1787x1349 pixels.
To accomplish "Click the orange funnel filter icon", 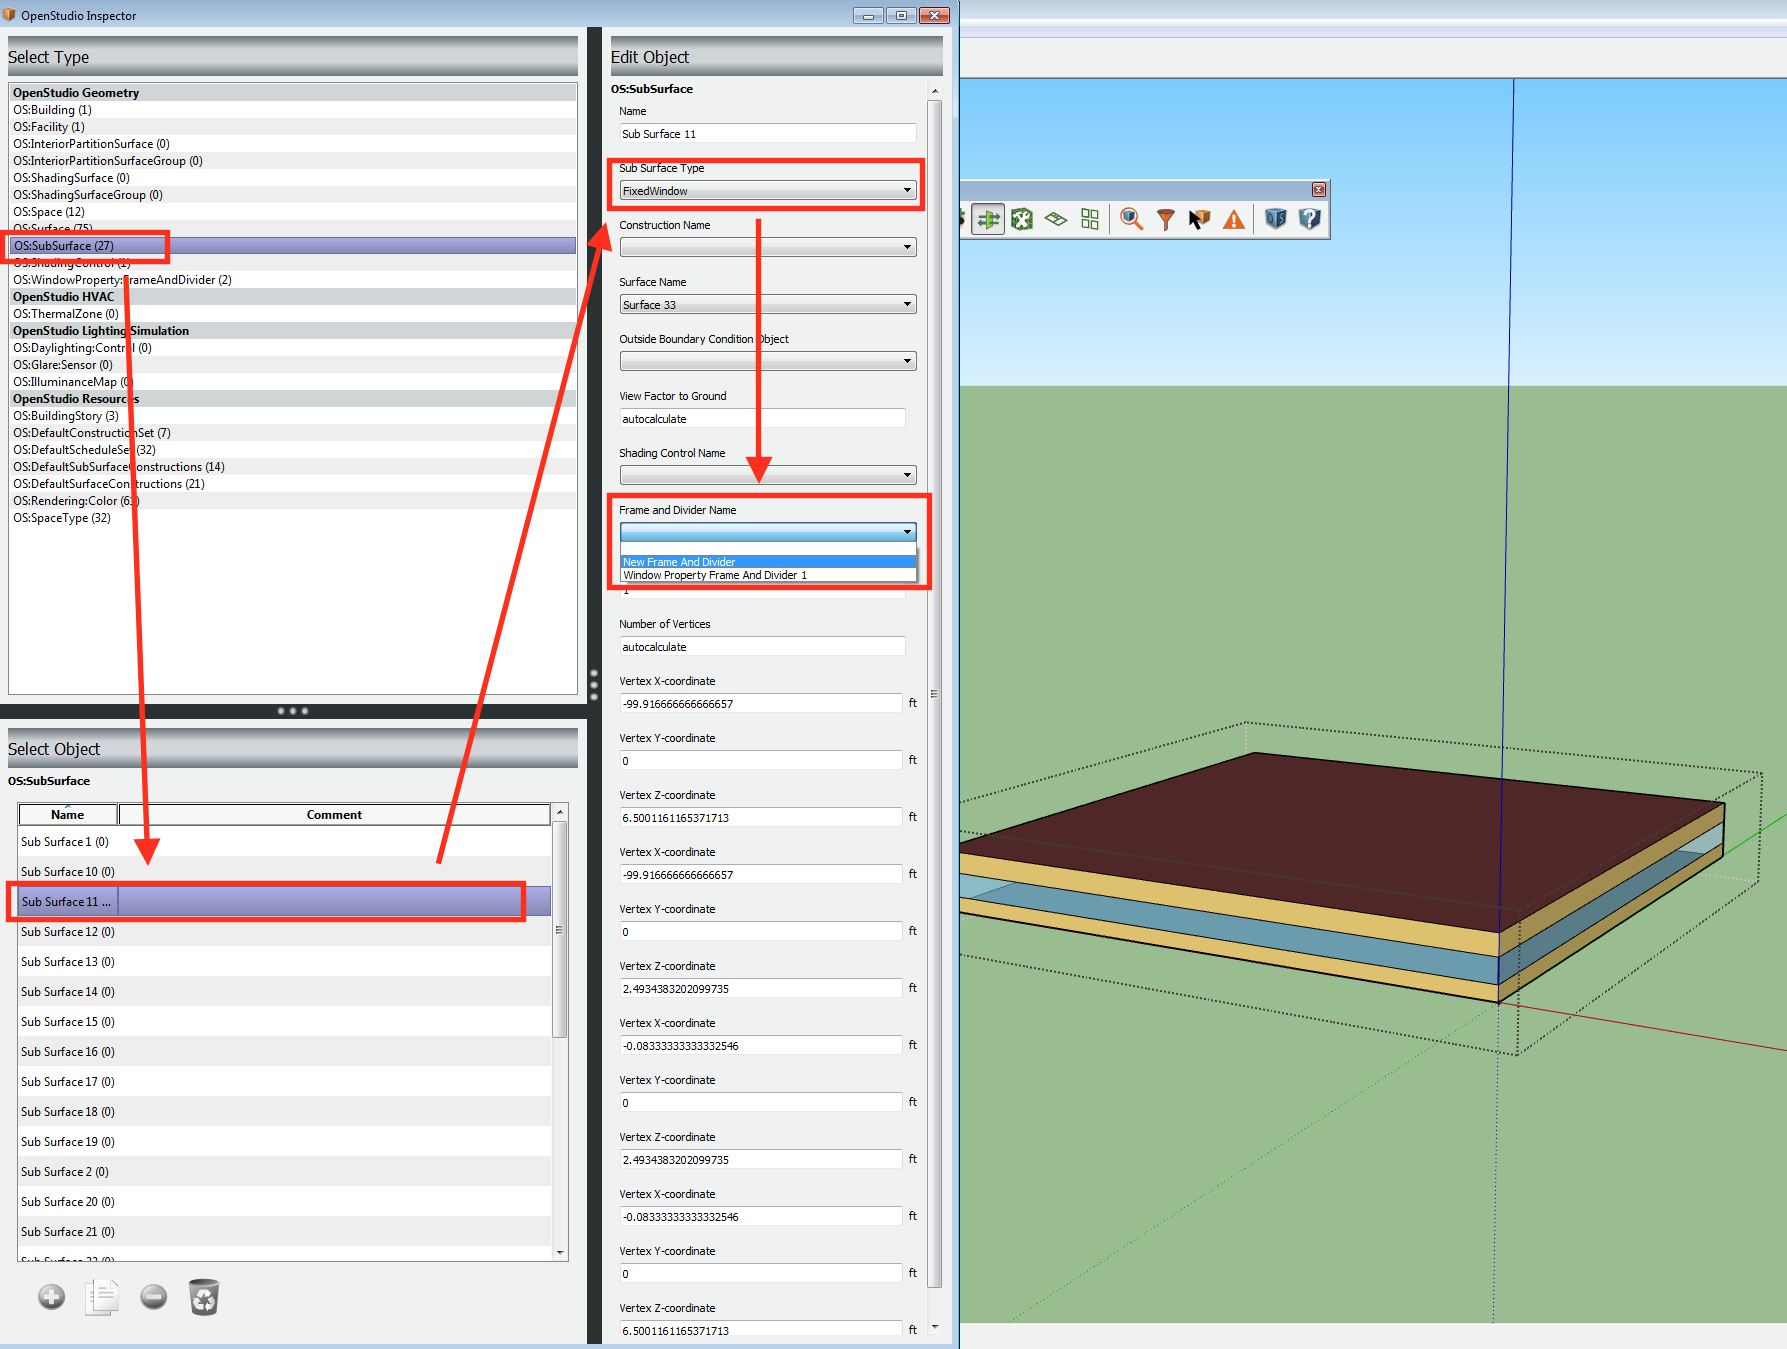I will pyautogui.click(x=1166, y=219).
